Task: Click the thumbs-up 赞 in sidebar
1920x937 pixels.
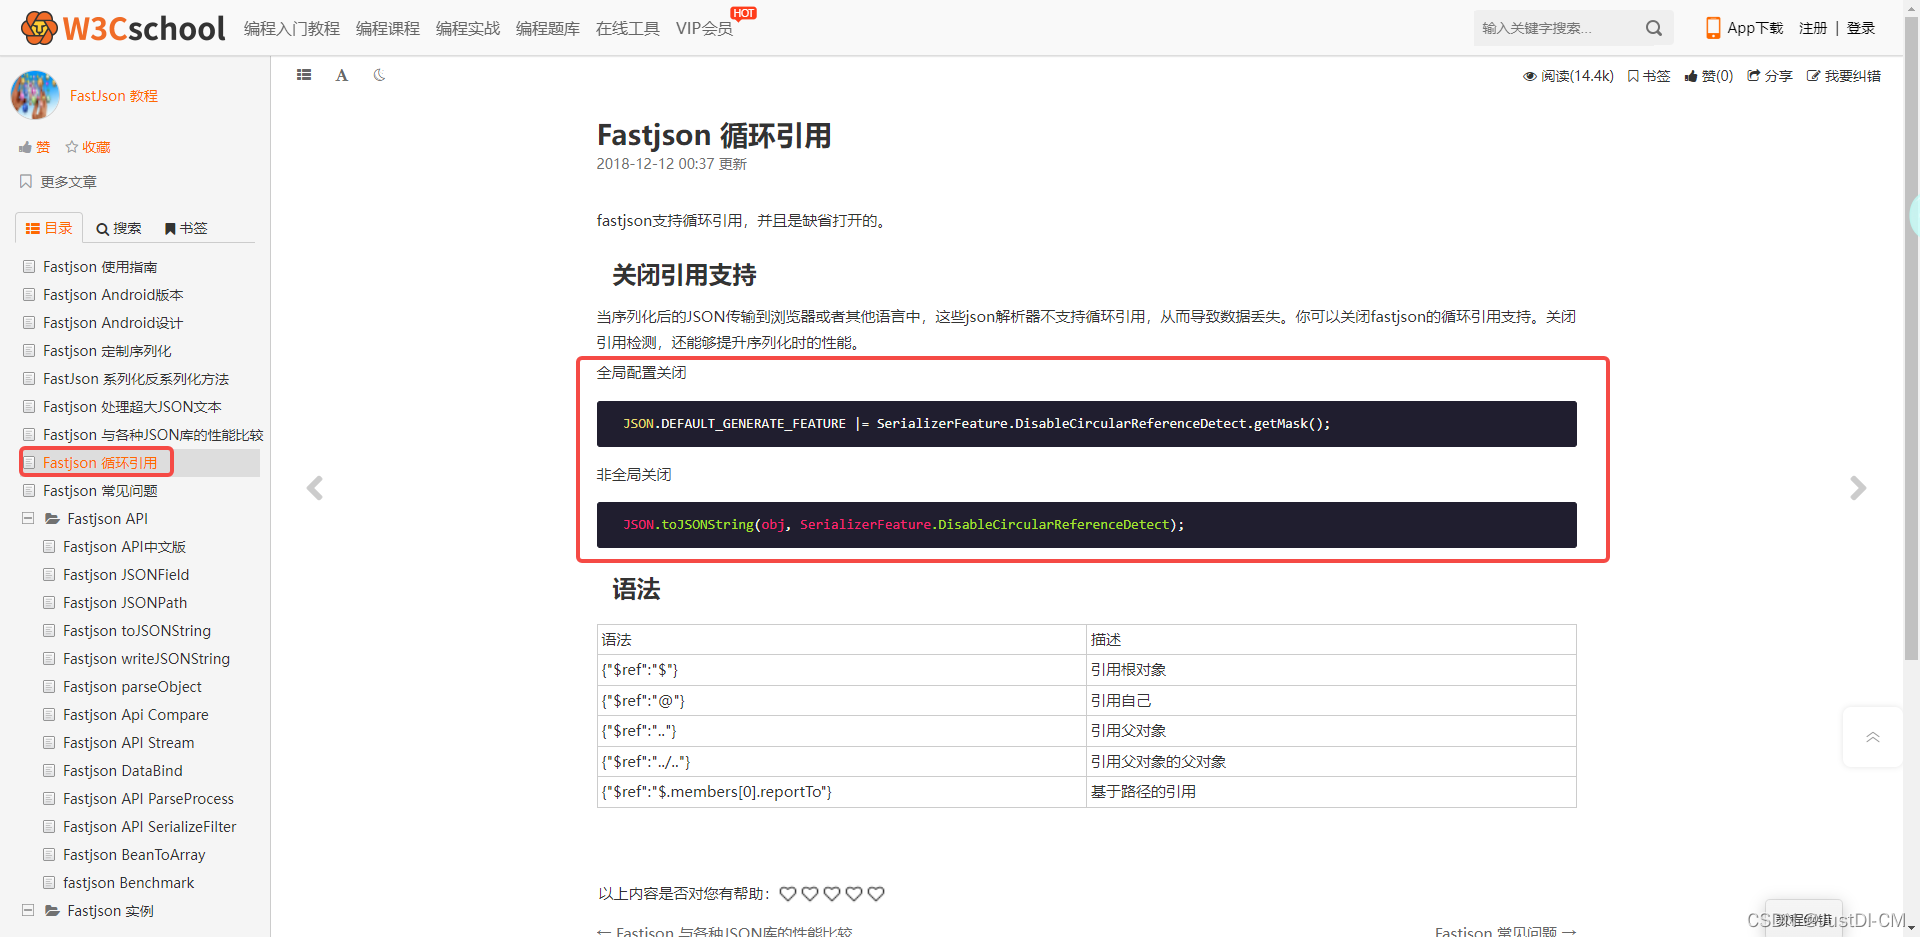Action: pos(34,147)
